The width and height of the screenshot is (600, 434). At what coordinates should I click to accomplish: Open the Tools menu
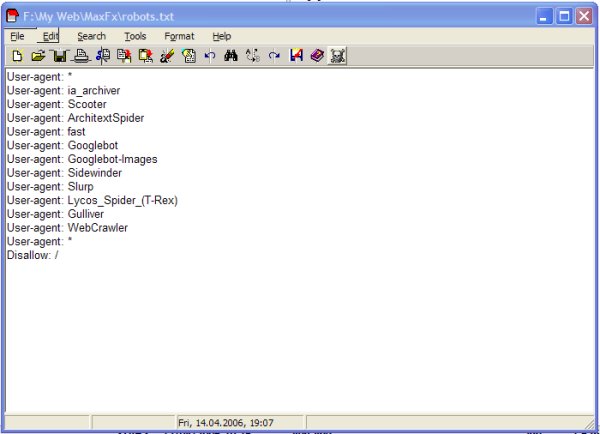(135, 36)
